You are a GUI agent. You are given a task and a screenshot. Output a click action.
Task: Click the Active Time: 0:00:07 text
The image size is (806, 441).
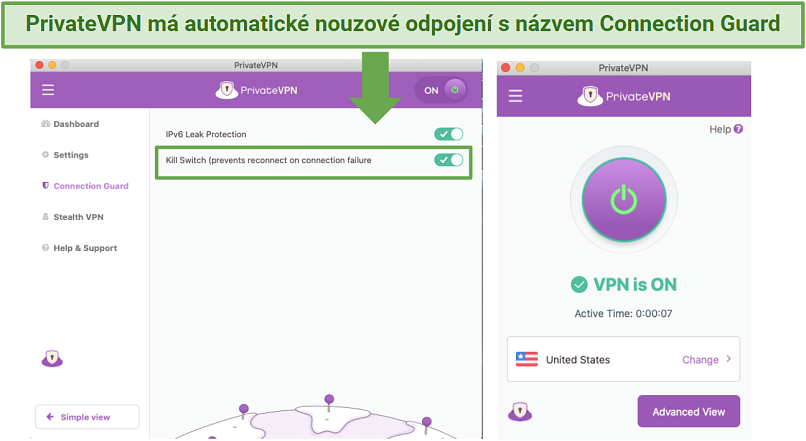[623, 314]
